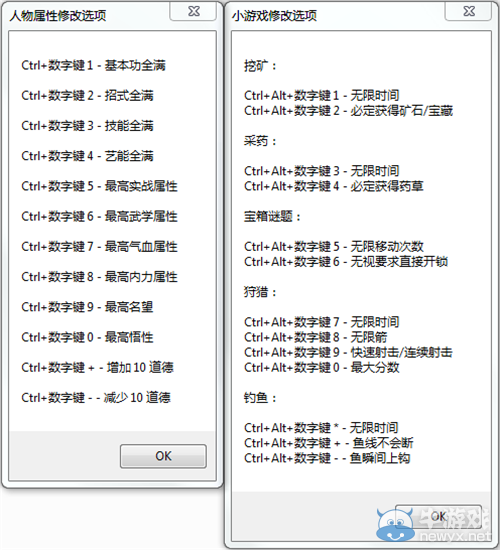The width and height of the screenshot is (500, 550).
Task: Click the line 最高实战属性
Action: click(99, 186)
